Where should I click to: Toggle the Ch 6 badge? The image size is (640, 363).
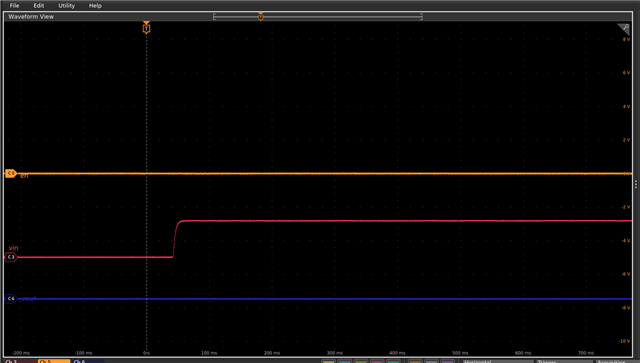88,361
